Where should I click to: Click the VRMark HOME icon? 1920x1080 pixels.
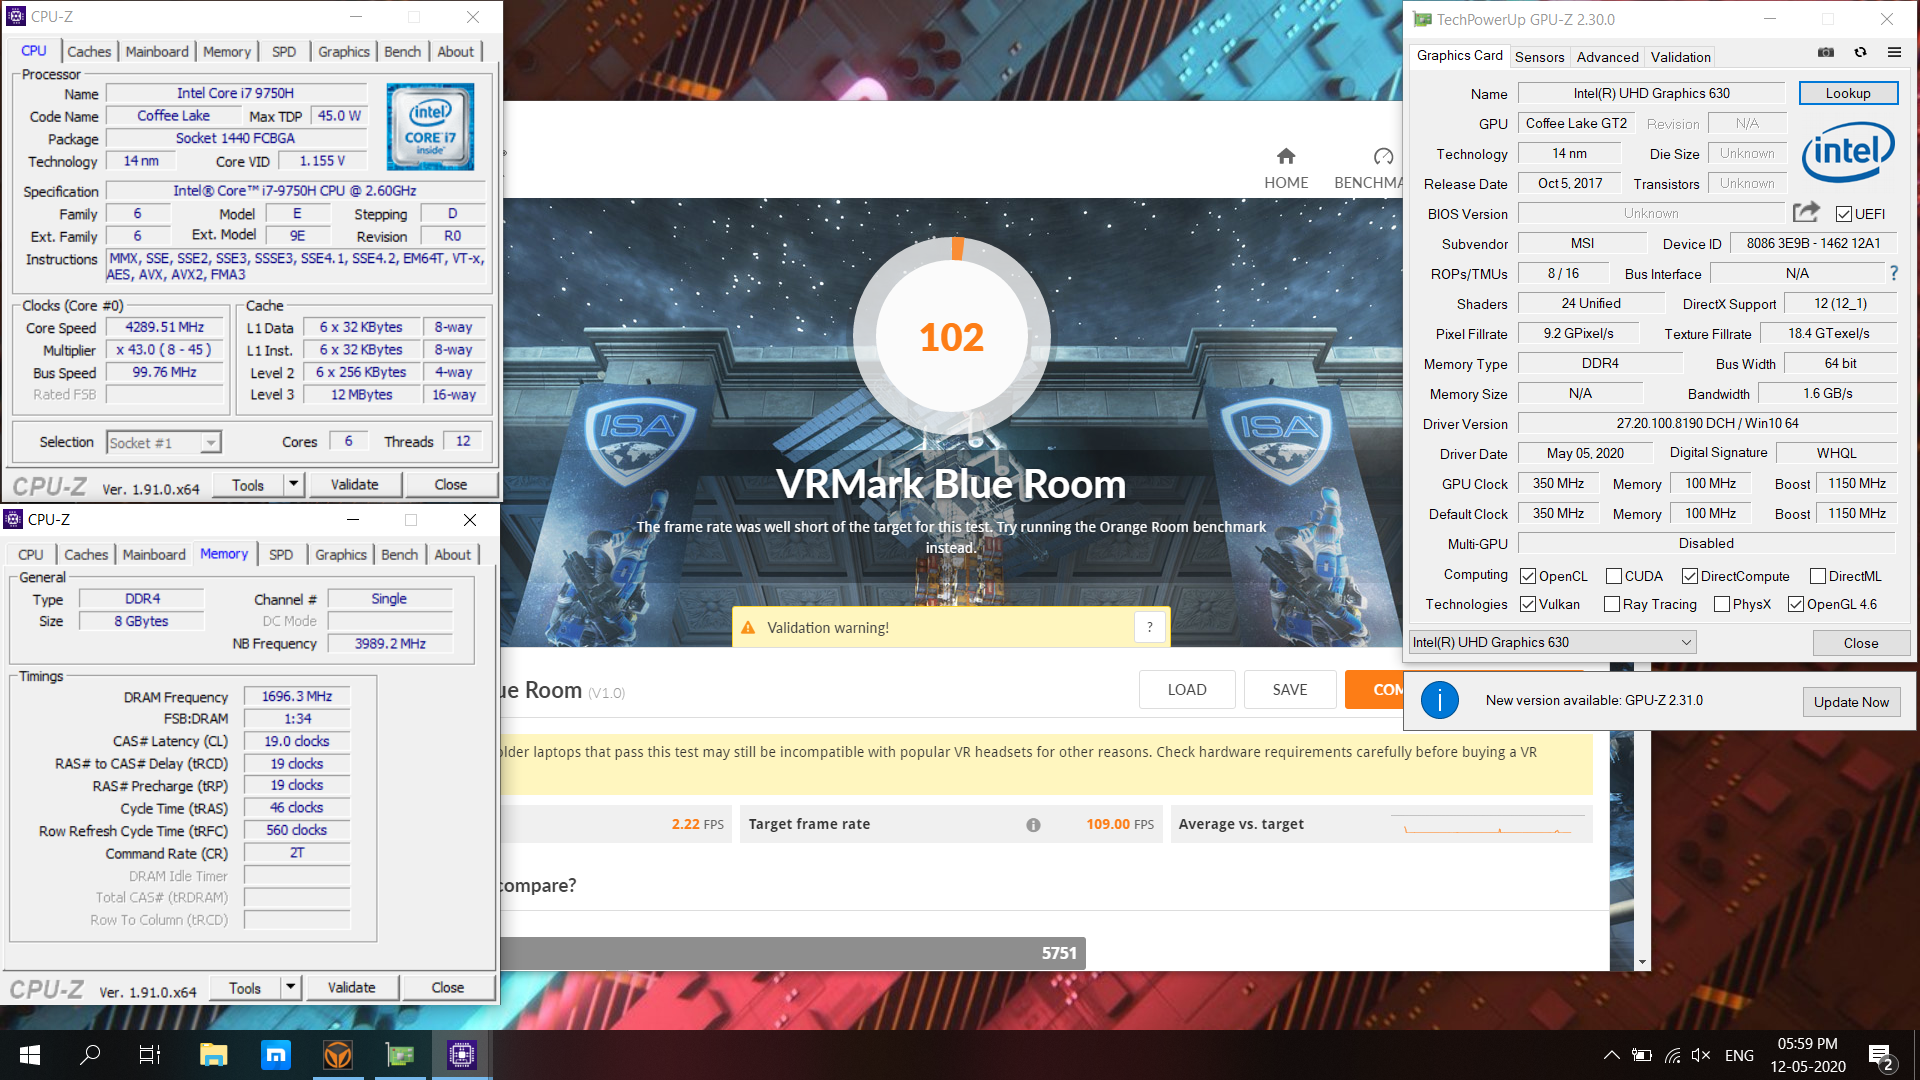coord(1286,156)
